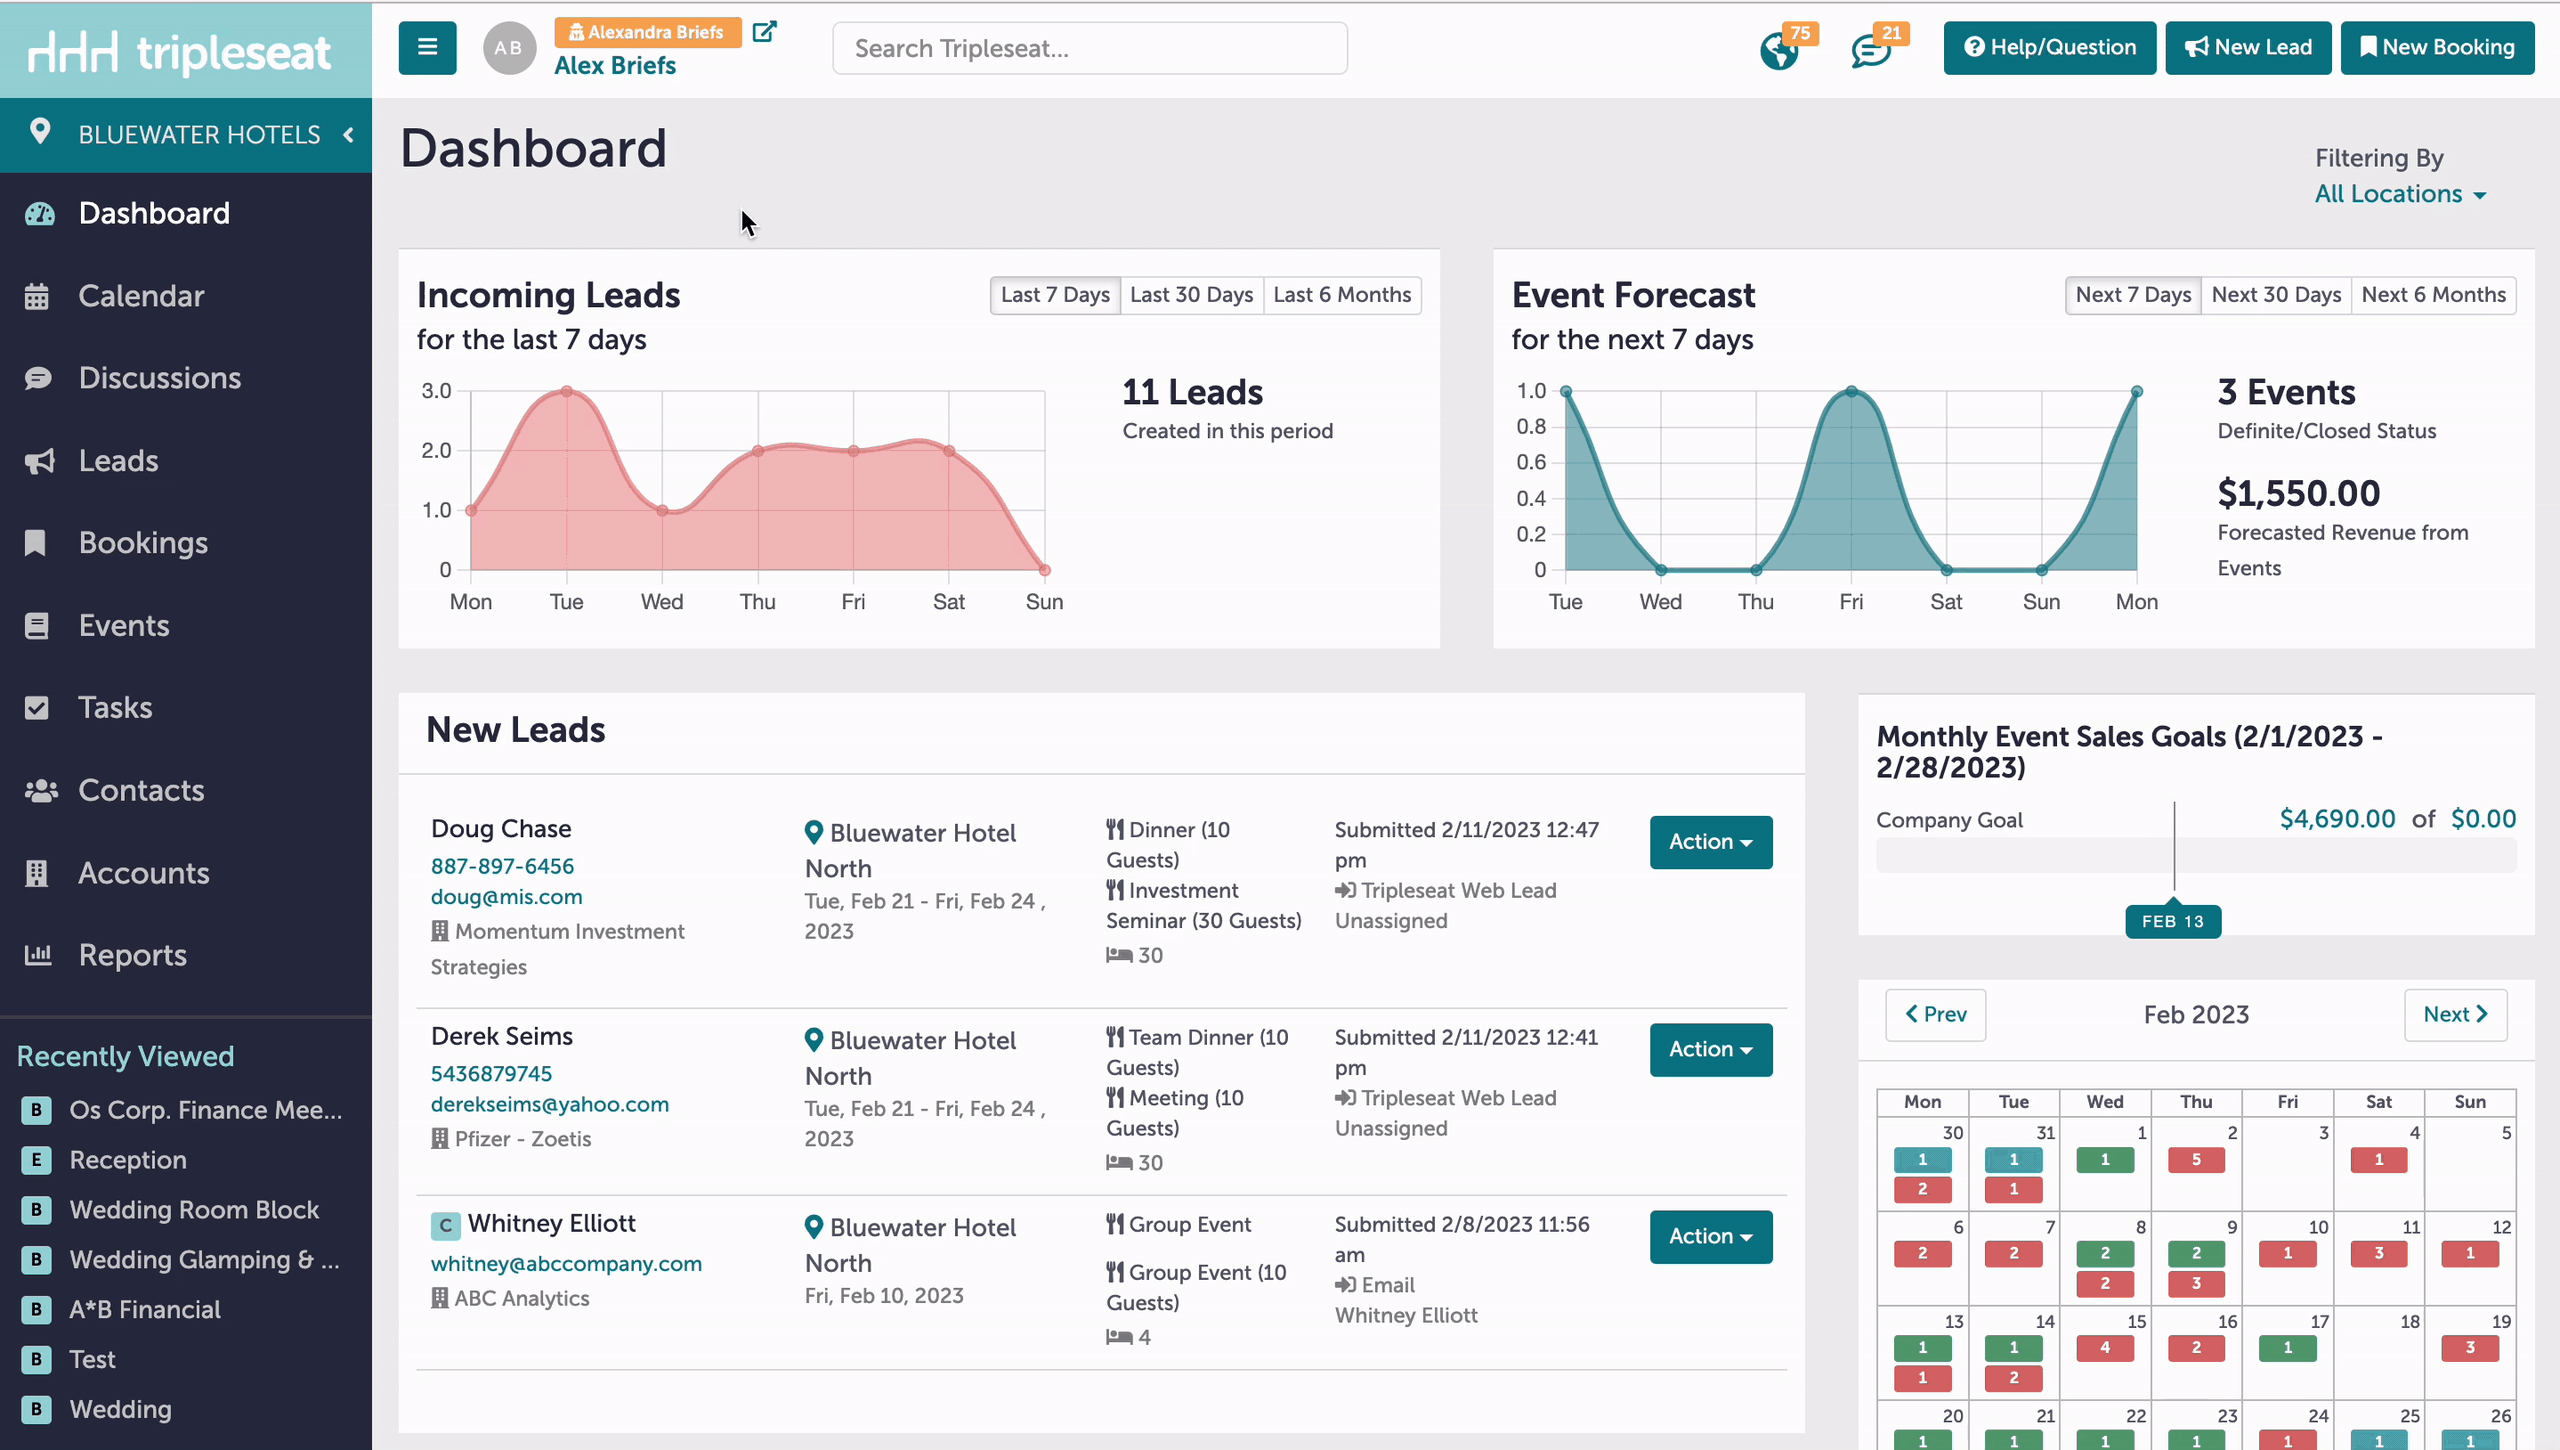The image size is (2560, 1450).
Task: Click the Accounts building icon in sidebar
Action: [x=37, y=873]
